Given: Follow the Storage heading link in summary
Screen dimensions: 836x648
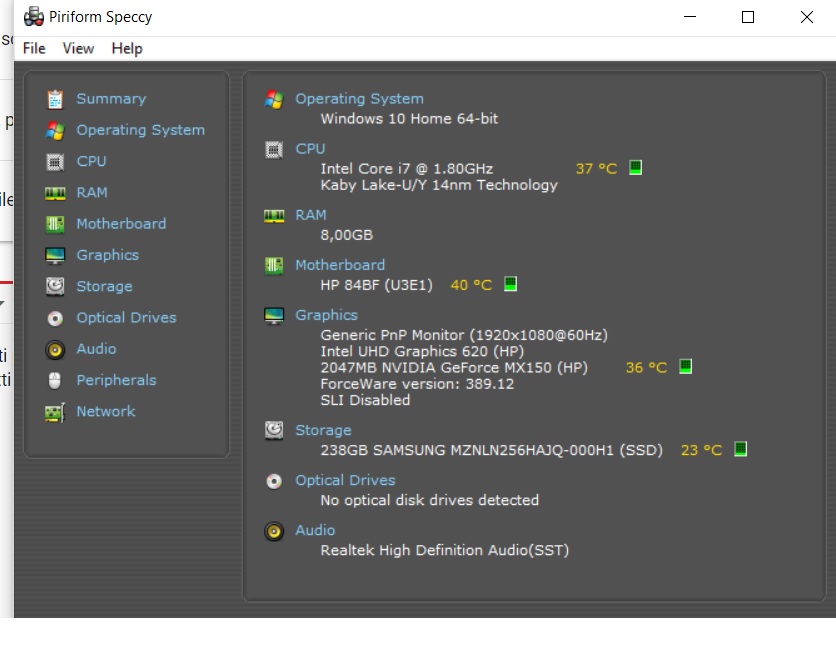Looking at the screenshot, I should (323, 430).
